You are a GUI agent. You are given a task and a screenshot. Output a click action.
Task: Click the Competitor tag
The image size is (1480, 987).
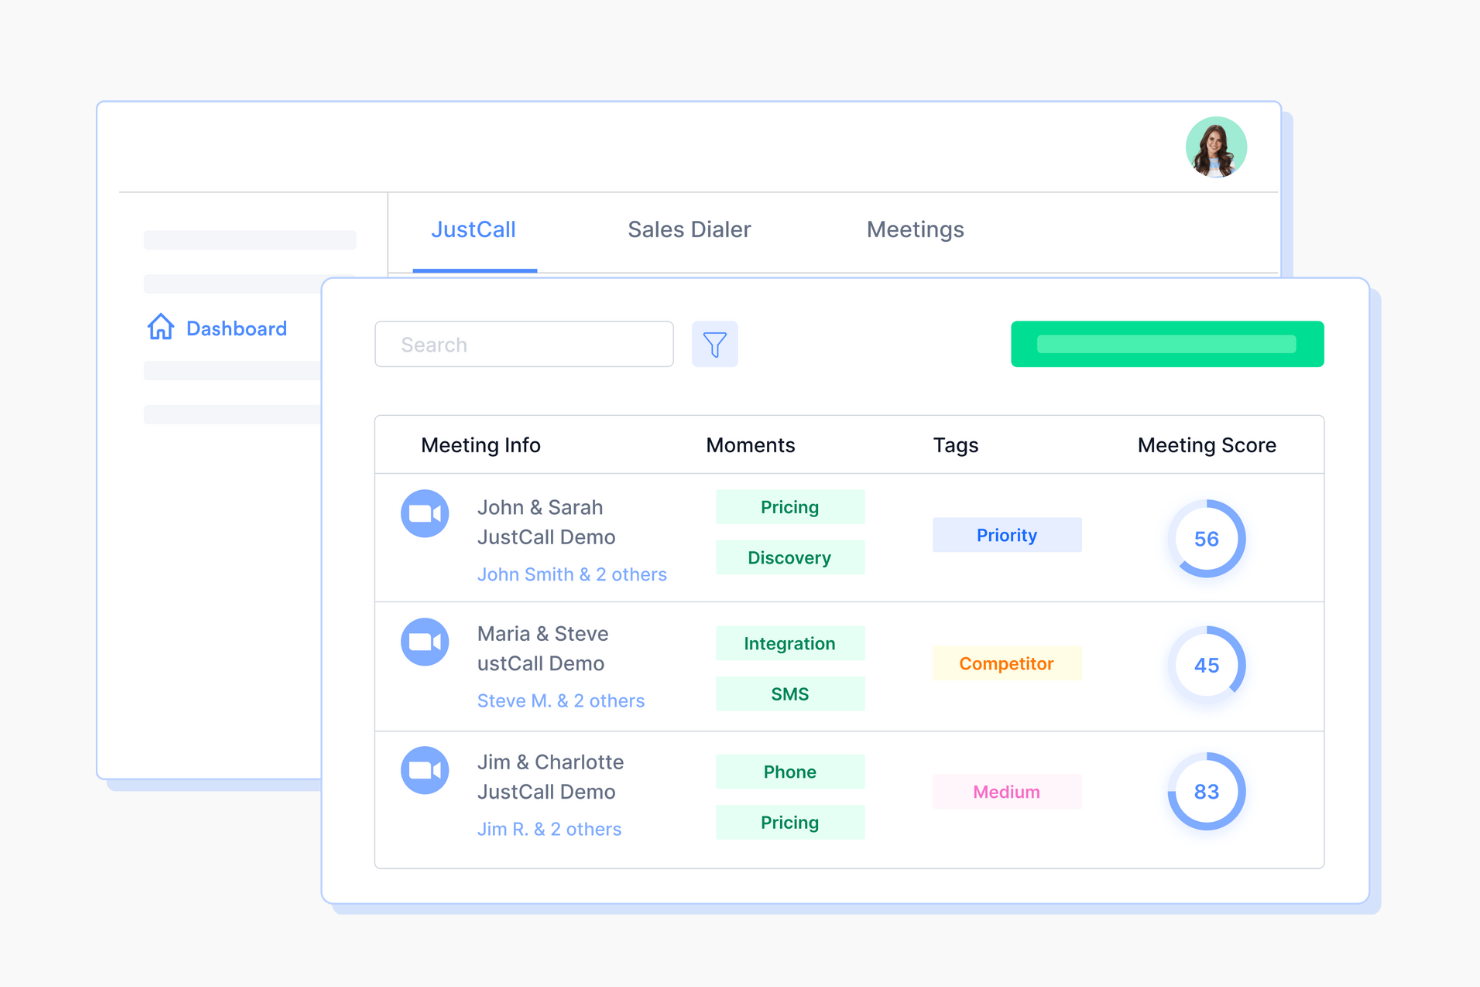tap(1007, 663)
